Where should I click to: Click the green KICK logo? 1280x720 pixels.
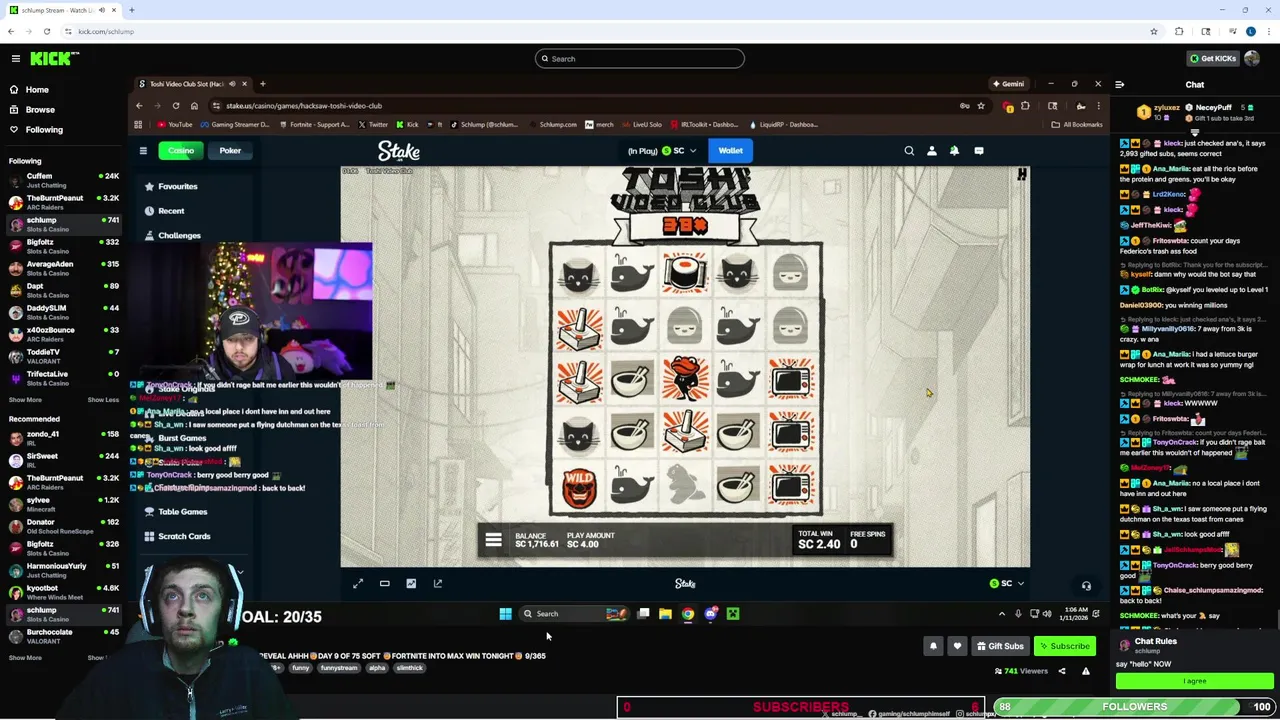pyautogui.click(x=50, y=59)
